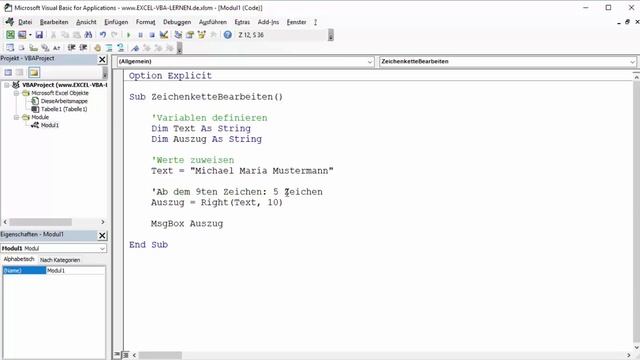This screenshot has width=640, height=360.
Task: Click the Complete Word icon
Action: point(57,48)
